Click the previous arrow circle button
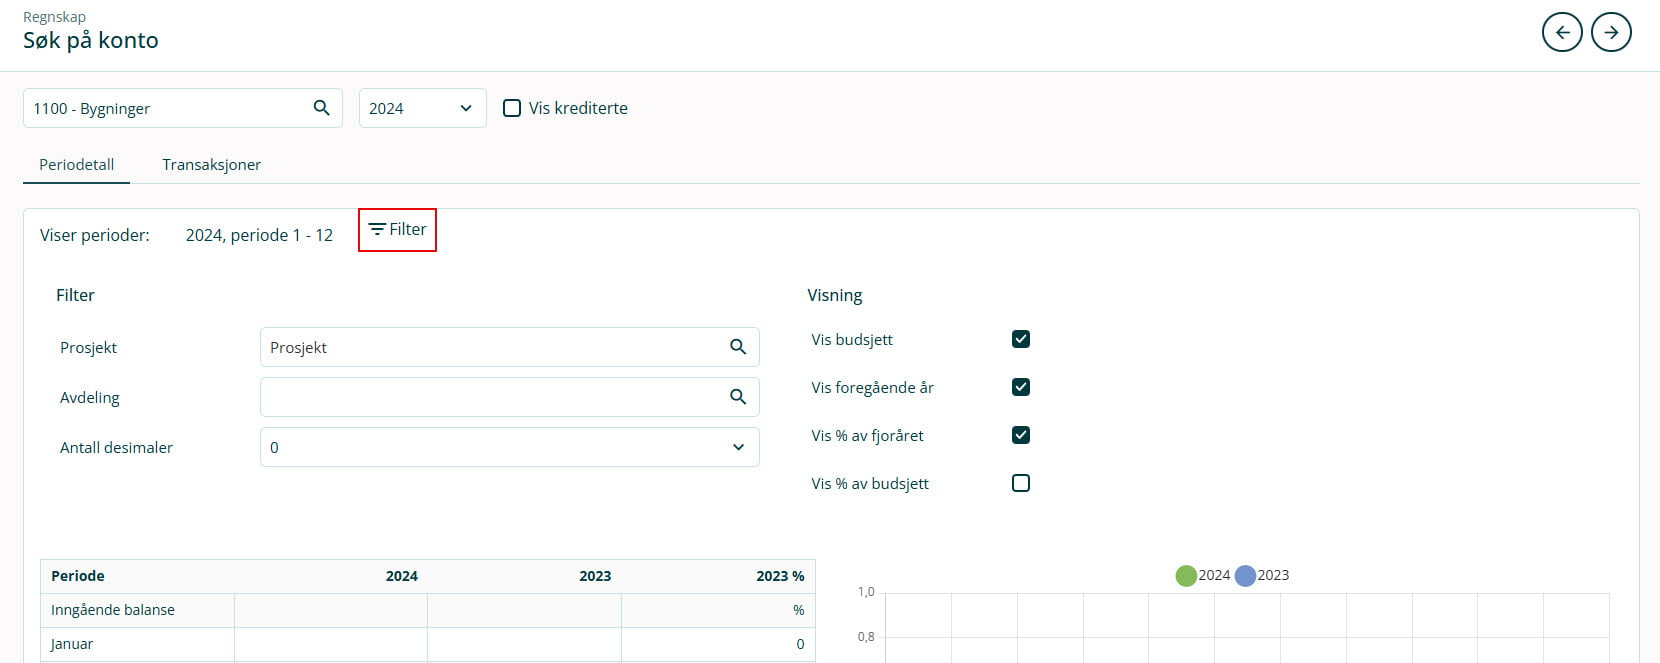Viewport: 1660px width, 663px height. point(1562,32)
